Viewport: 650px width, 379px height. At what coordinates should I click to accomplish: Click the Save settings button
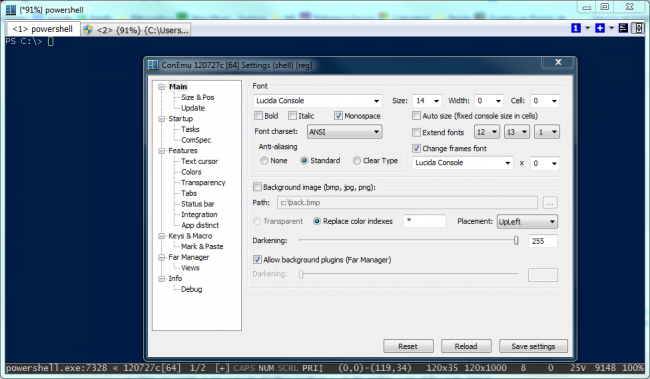[x=533, y=346]
